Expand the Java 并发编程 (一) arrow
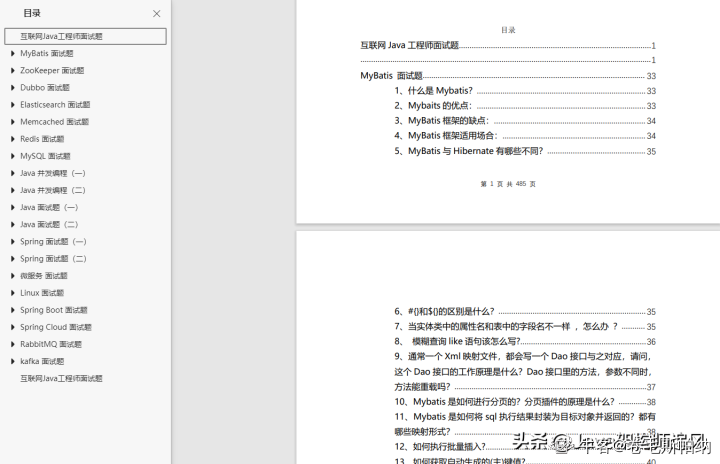 coord(13,173)
